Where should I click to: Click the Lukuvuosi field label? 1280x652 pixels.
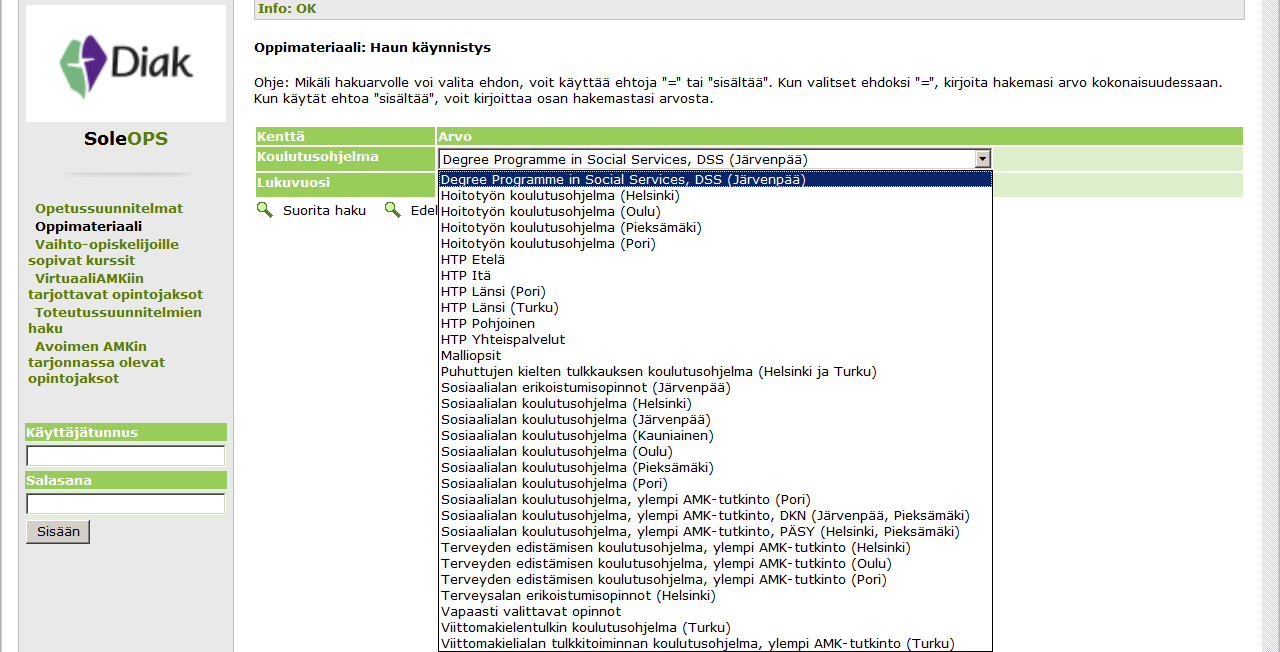point(294,183)
